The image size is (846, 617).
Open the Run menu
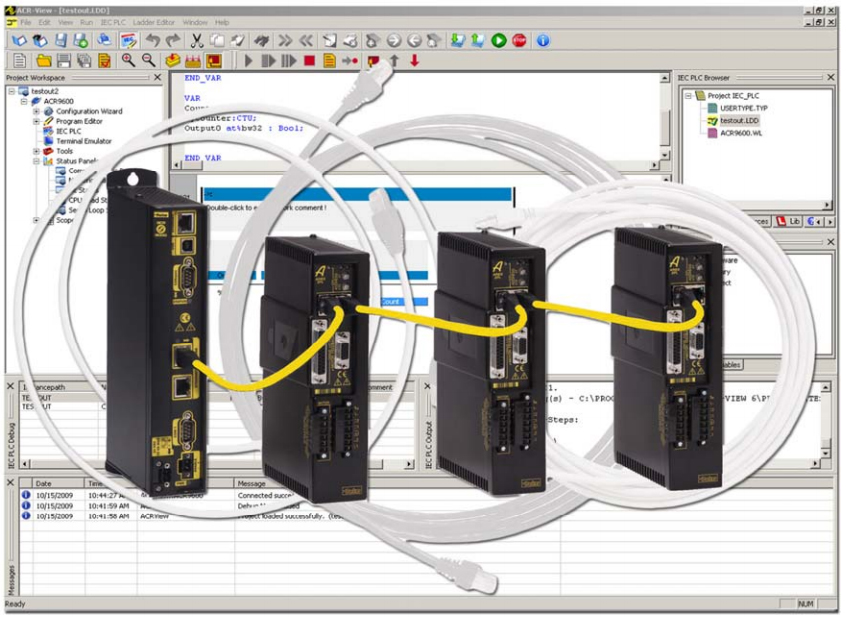86,22
